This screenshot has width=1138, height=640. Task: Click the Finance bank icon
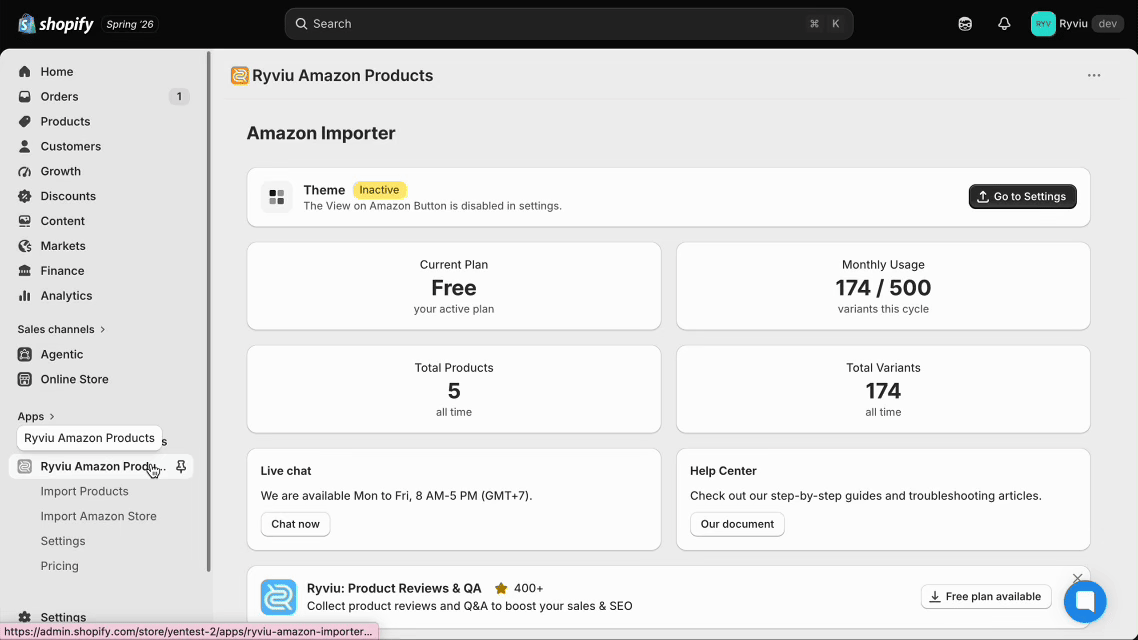click(25, 271)
